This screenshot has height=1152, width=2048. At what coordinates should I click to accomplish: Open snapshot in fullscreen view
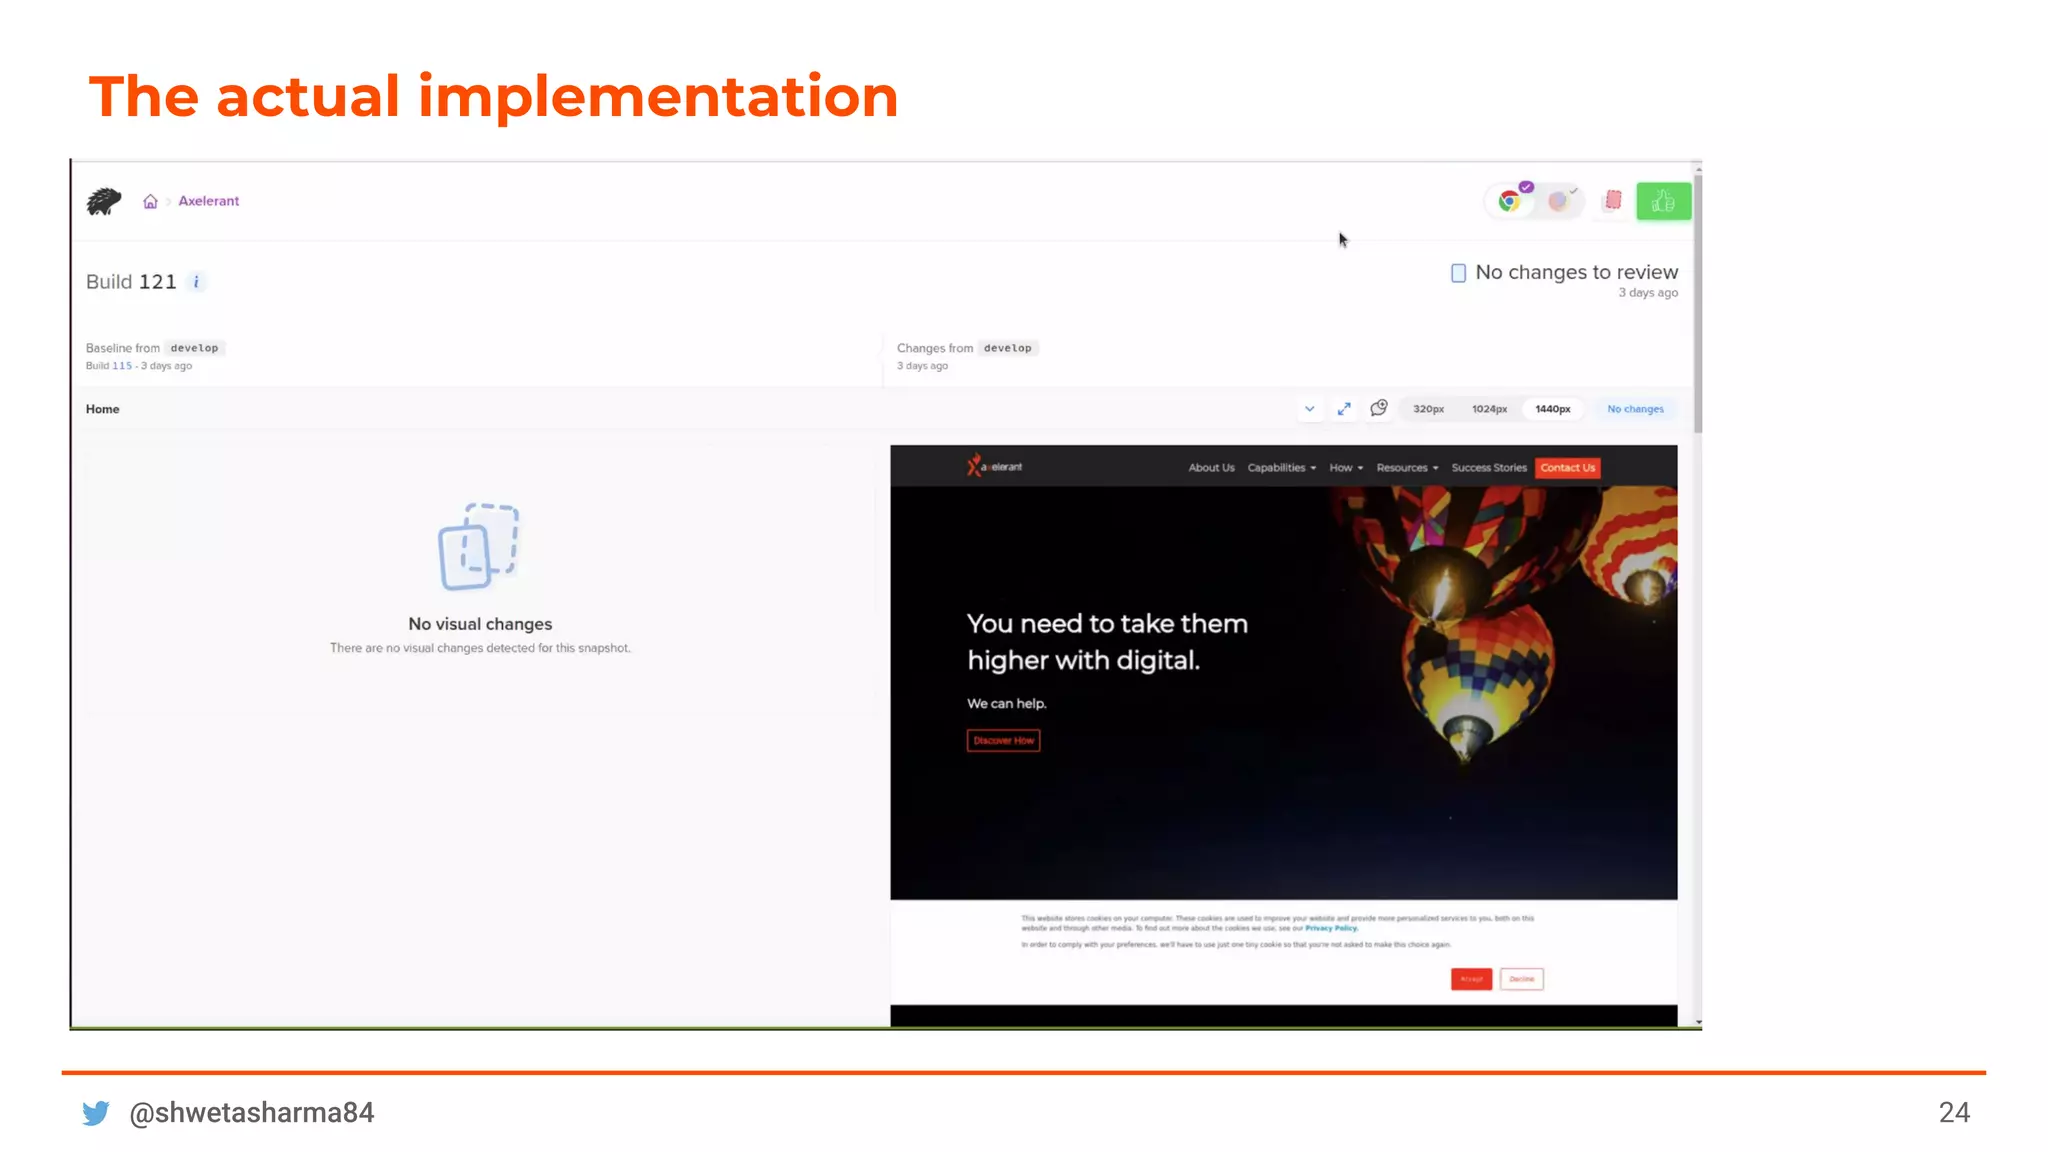coord(1344,409)
